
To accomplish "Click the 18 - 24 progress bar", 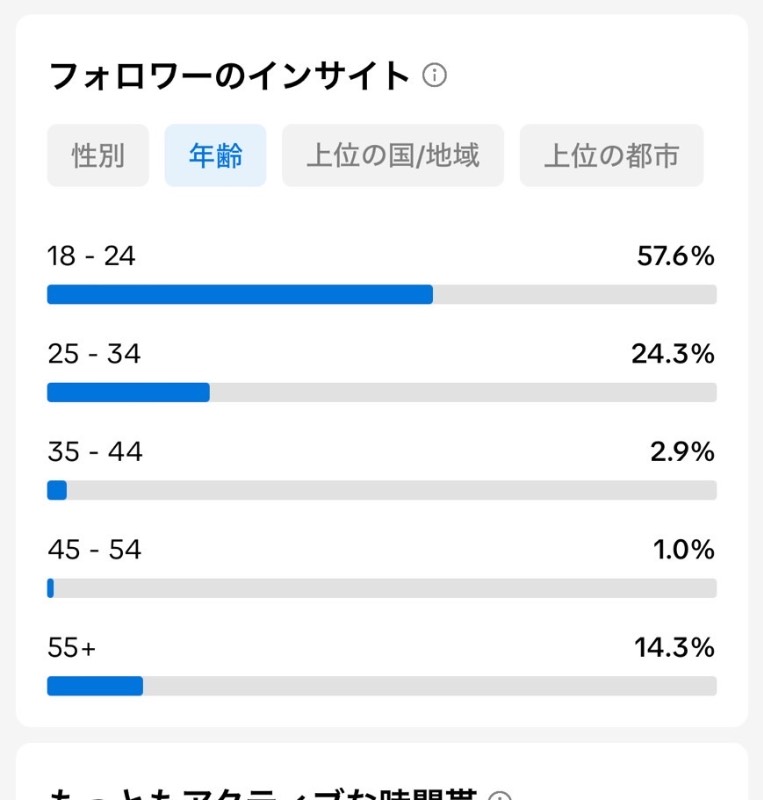I will tap(382, 294).
